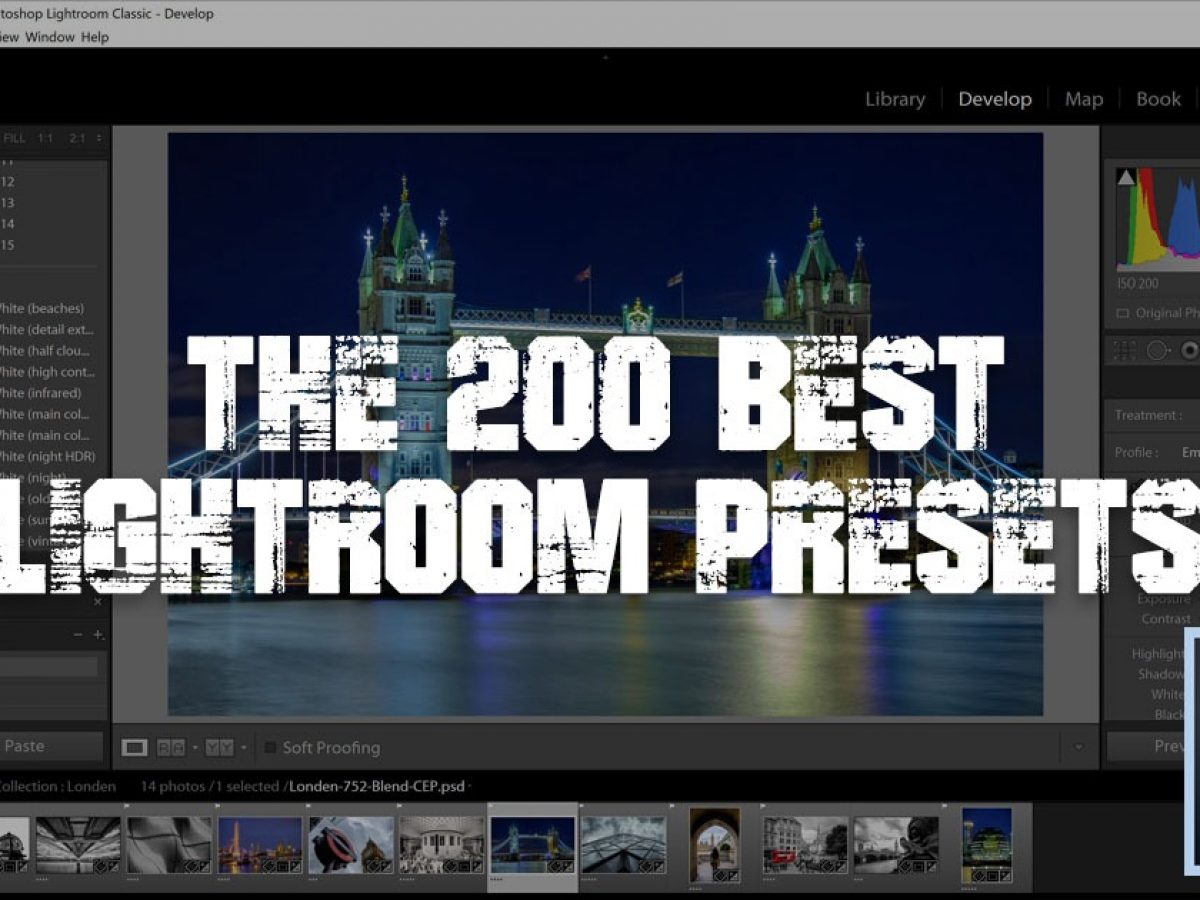Image resolution: width=1200 pixels, height=900 pixels.
Task: Open the Window menu
Action: point(50,37)
